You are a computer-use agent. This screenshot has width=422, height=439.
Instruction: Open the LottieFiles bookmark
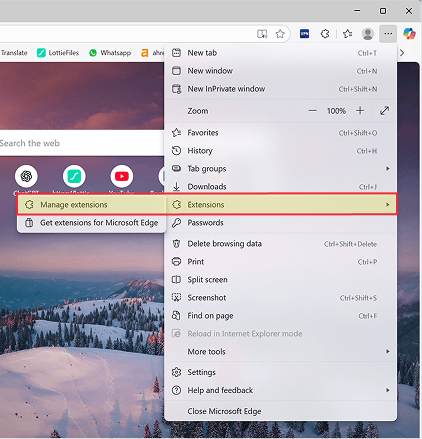pos(58,53)
